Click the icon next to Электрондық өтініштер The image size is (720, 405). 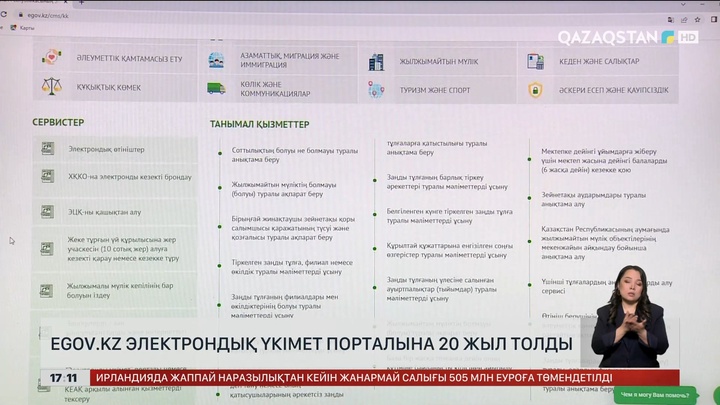point(47,148)
